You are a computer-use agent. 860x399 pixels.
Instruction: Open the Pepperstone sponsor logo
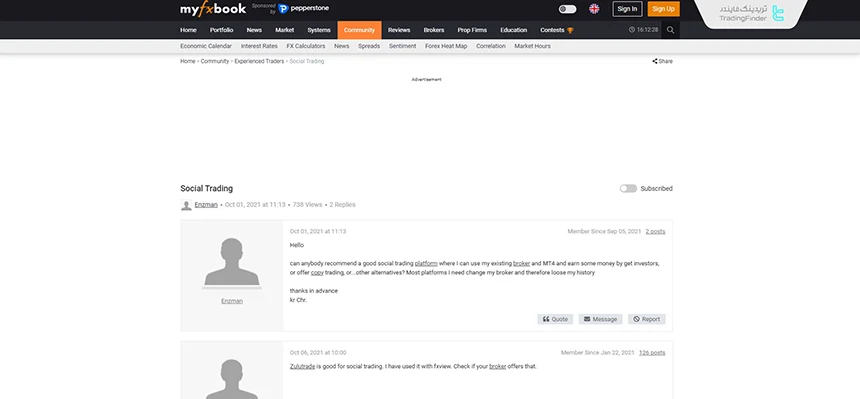(303, 9)
